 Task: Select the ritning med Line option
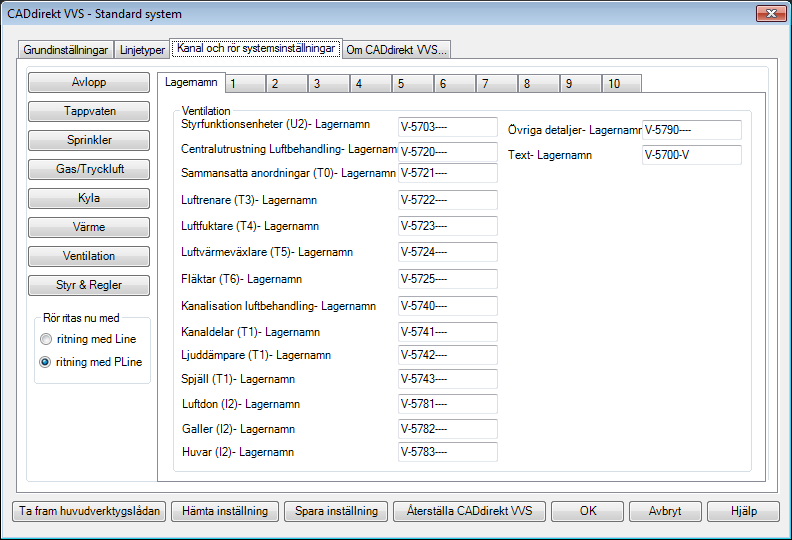88,339
